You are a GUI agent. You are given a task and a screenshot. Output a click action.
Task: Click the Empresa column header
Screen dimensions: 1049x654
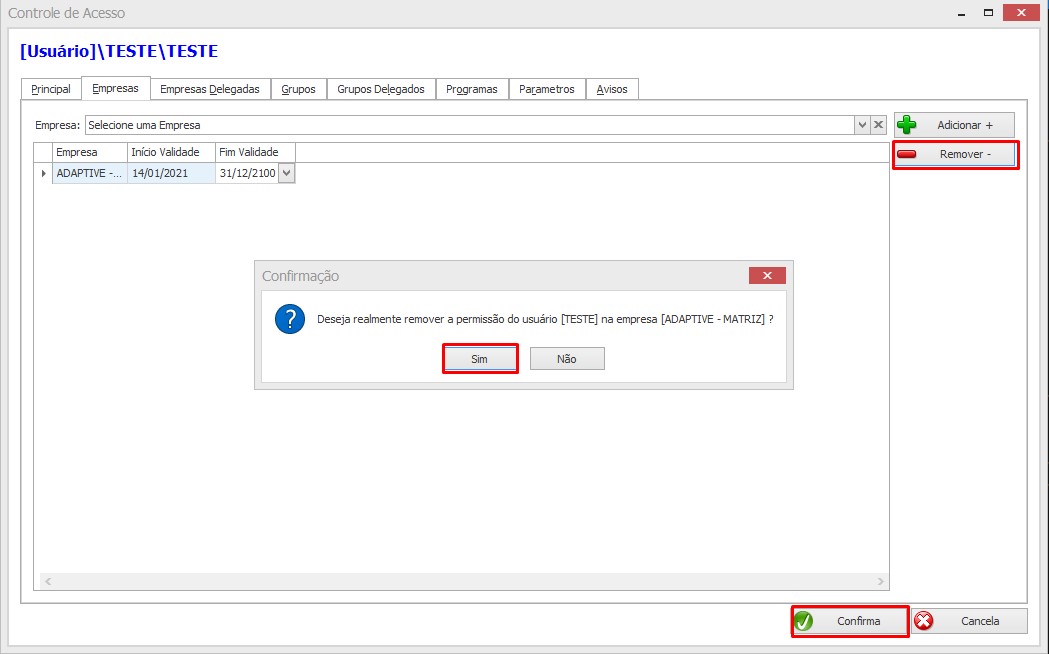[x=90, y=152]
